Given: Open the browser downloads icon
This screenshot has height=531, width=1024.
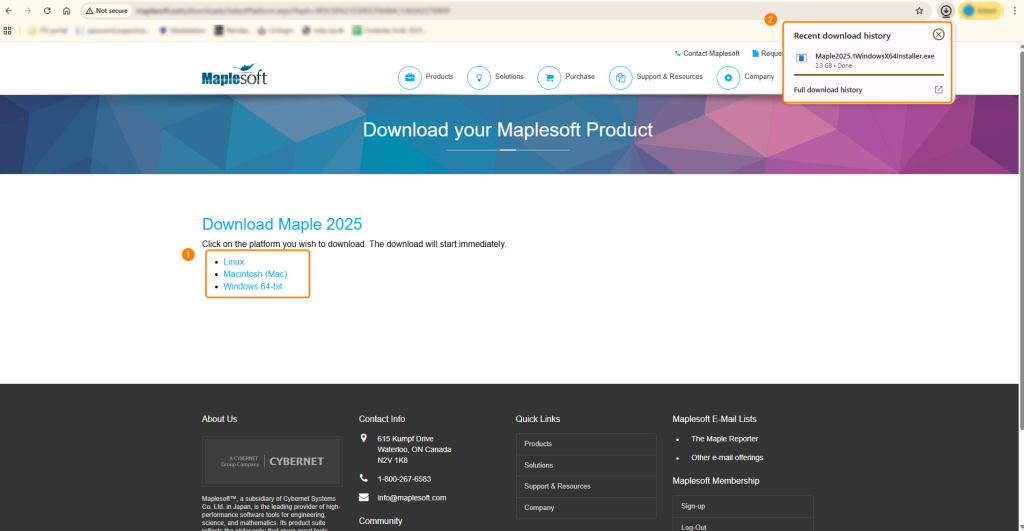Looking at the screenshot, I should point(946,10).
